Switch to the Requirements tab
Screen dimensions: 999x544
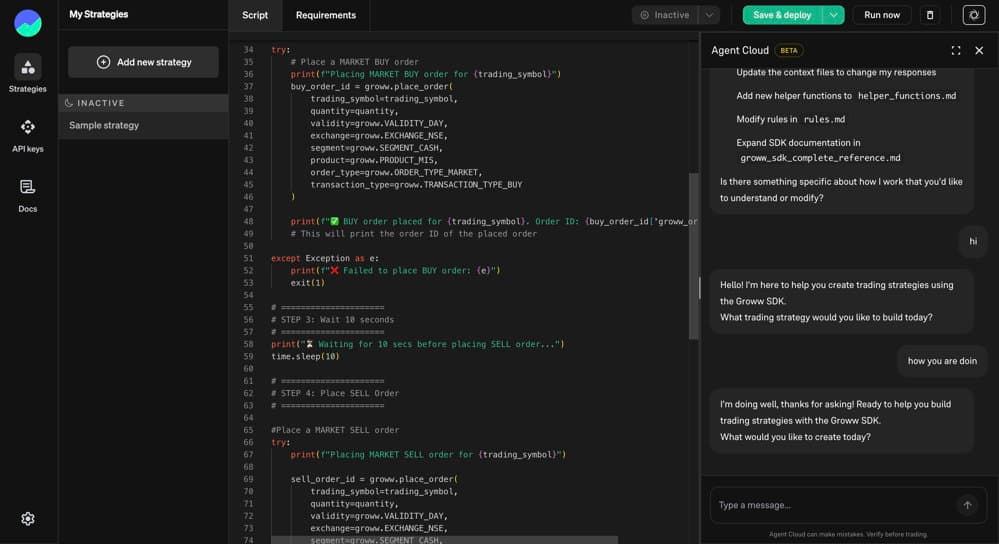pyautogui.click(x=326, y=15)
